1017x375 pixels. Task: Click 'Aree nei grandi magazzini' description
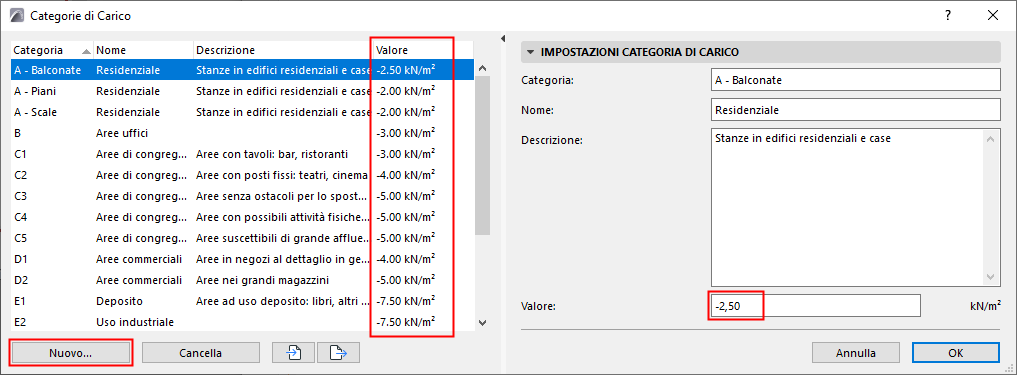[263, 280]
